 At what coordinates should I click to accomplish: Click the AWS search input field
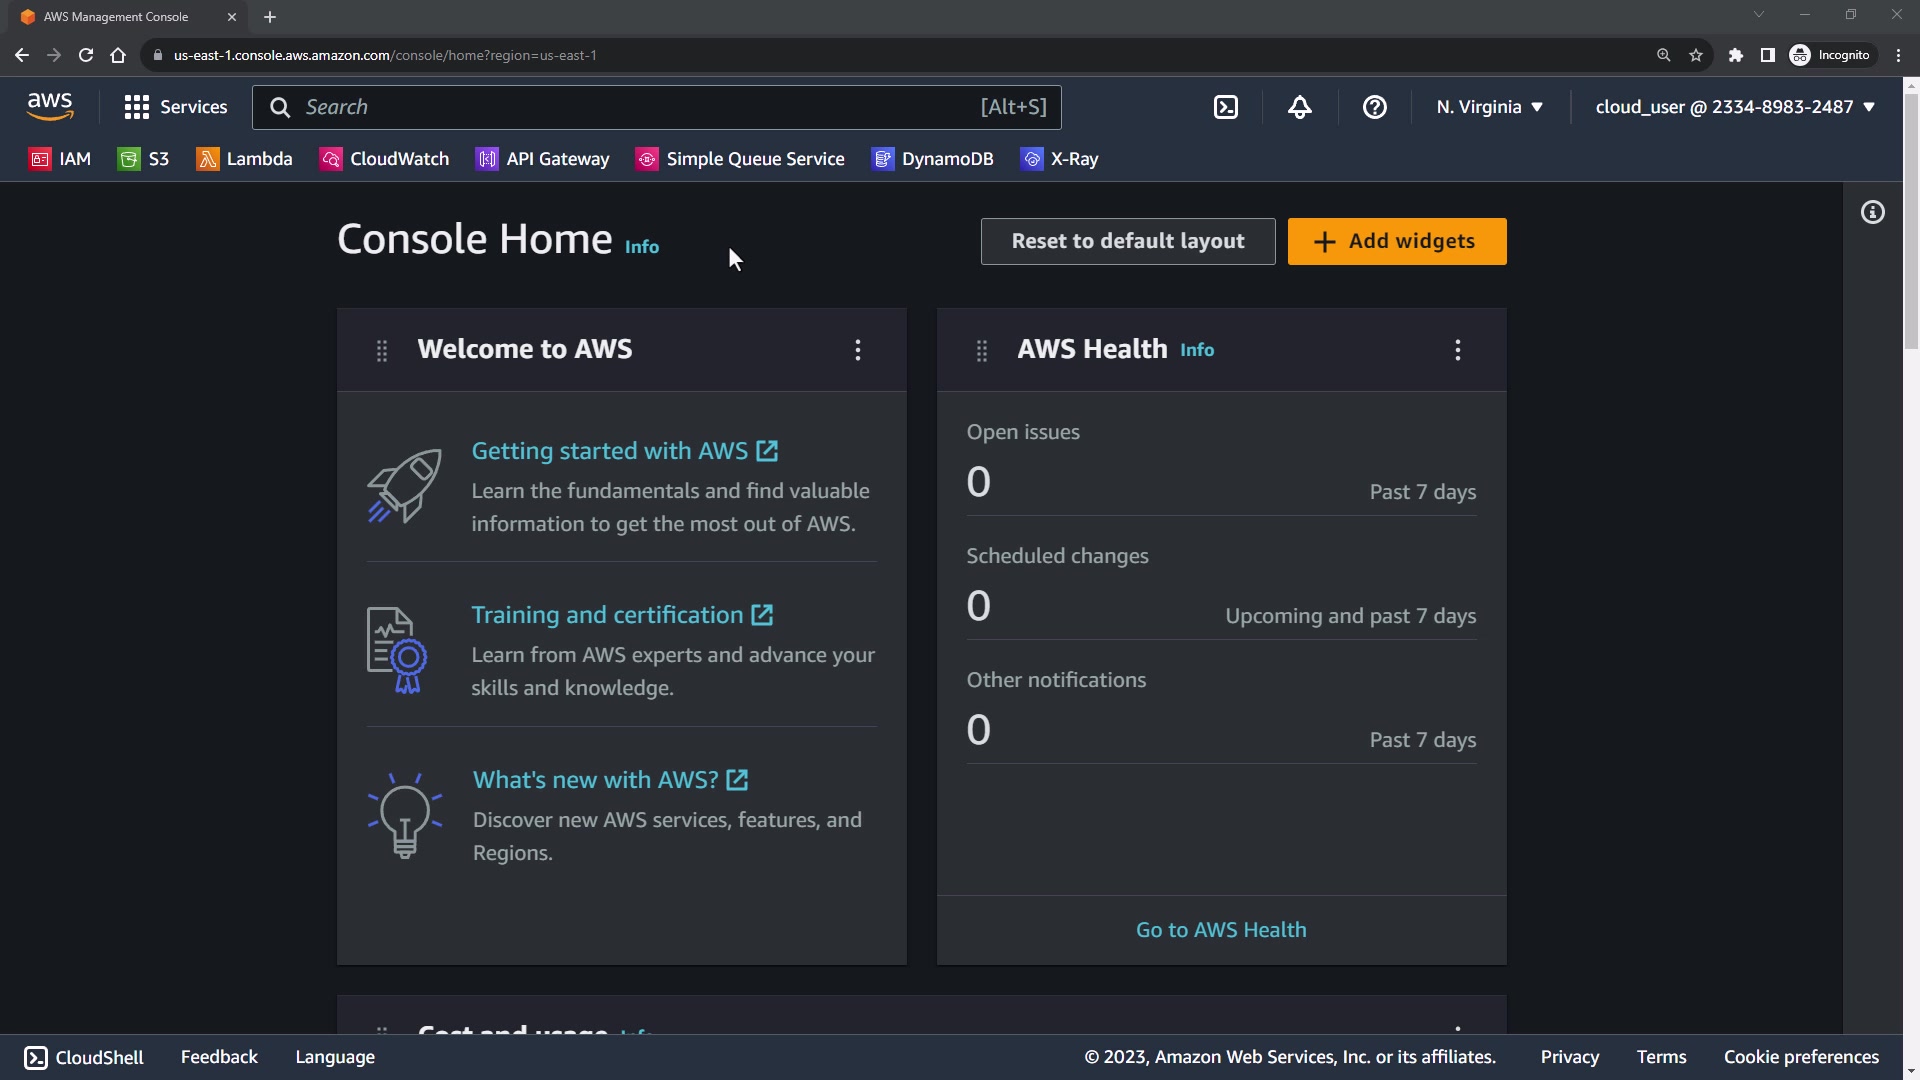coord(640,107)
